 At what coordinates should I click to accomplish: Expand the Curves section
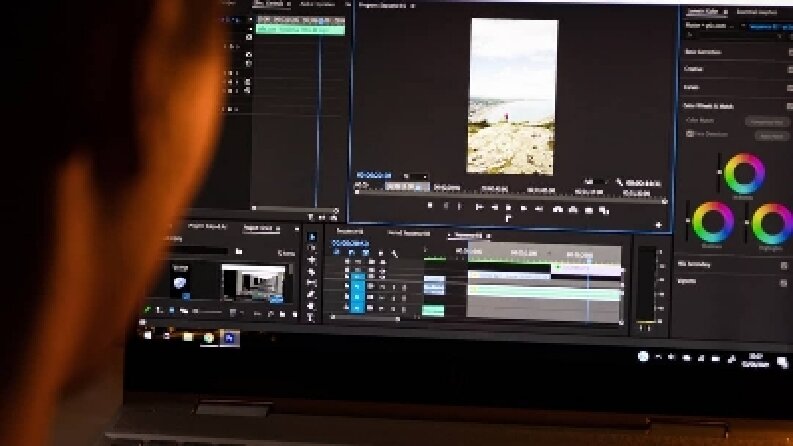[x=691, y=87]
